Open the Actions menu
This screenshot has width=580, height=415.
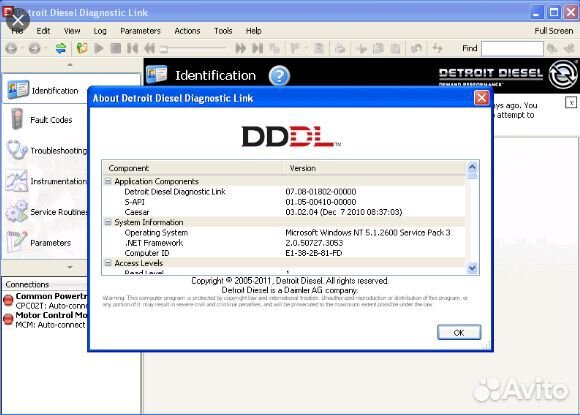pyautogui.click(x=187, y=31)
